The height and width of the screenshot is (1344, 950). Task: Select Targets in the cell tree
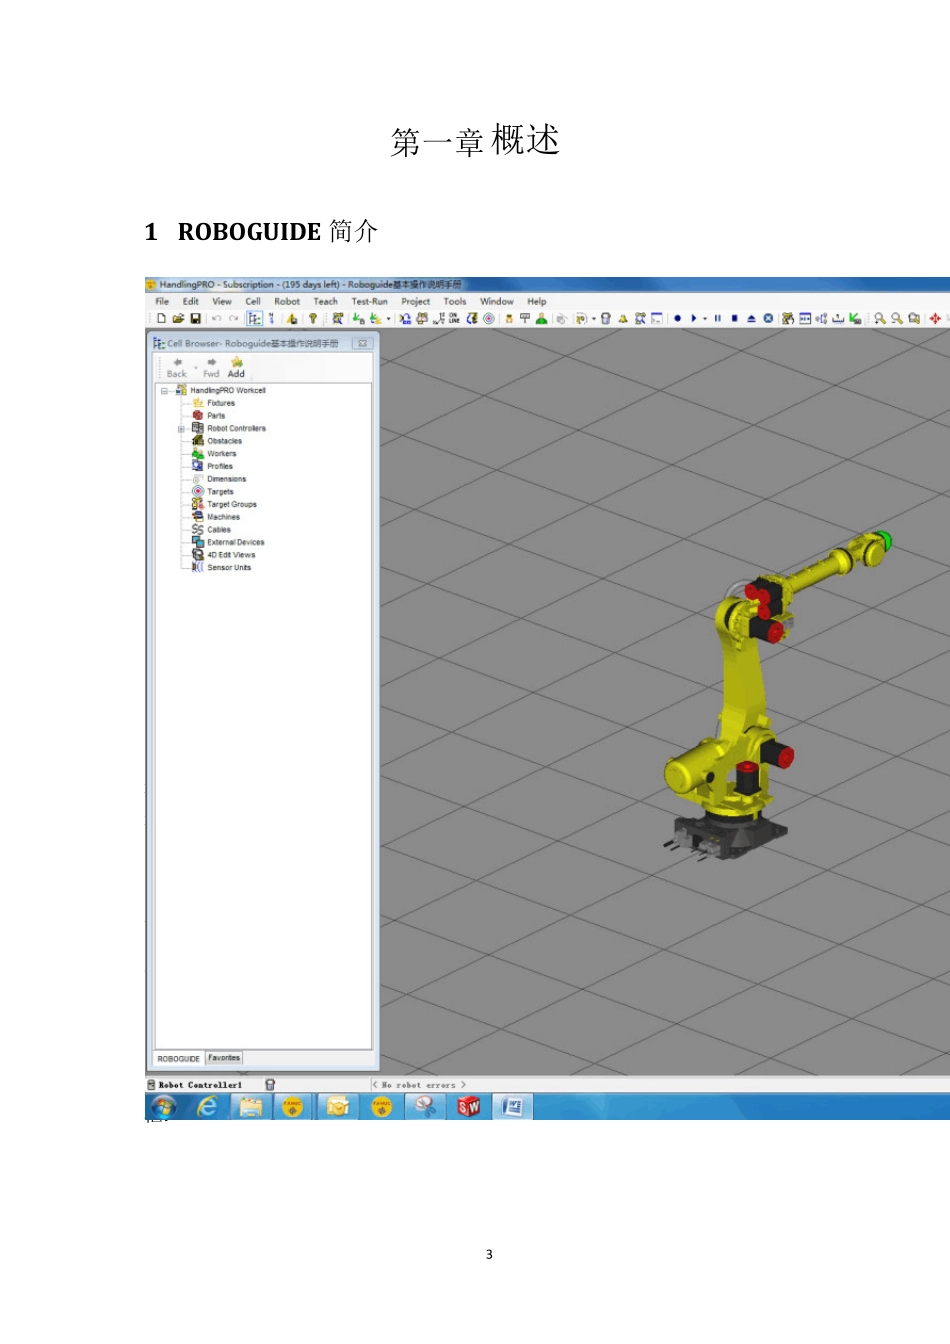pos(220,492)
